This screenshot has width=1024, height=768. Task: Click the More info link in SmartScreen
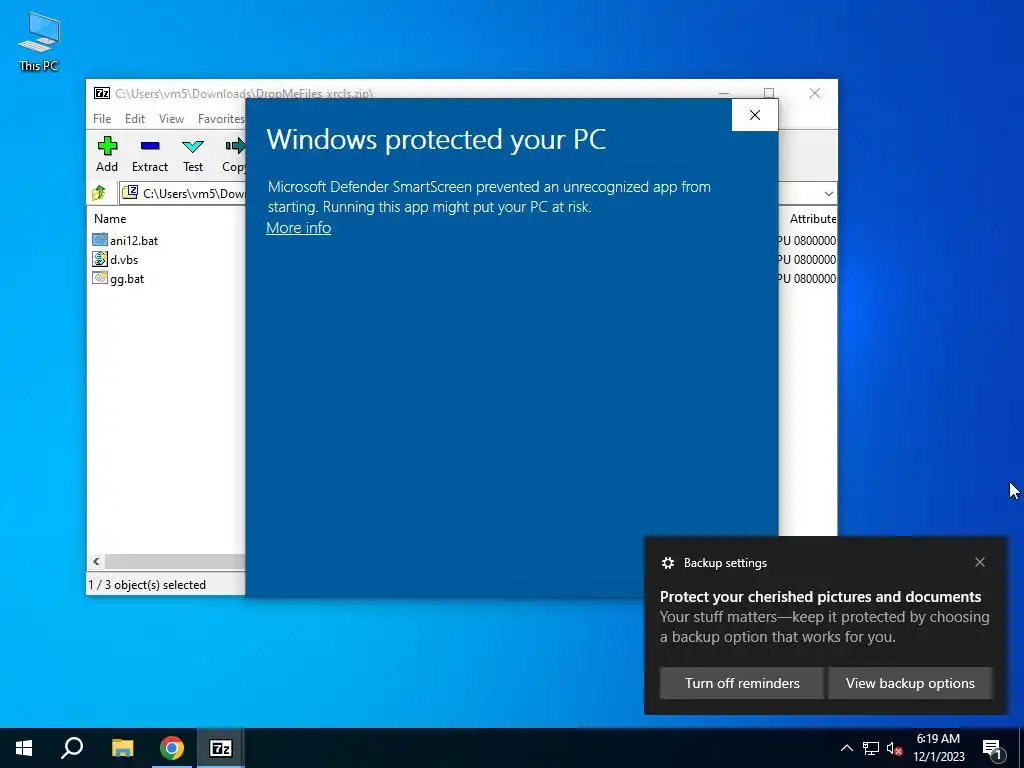(x=298, y=228)
